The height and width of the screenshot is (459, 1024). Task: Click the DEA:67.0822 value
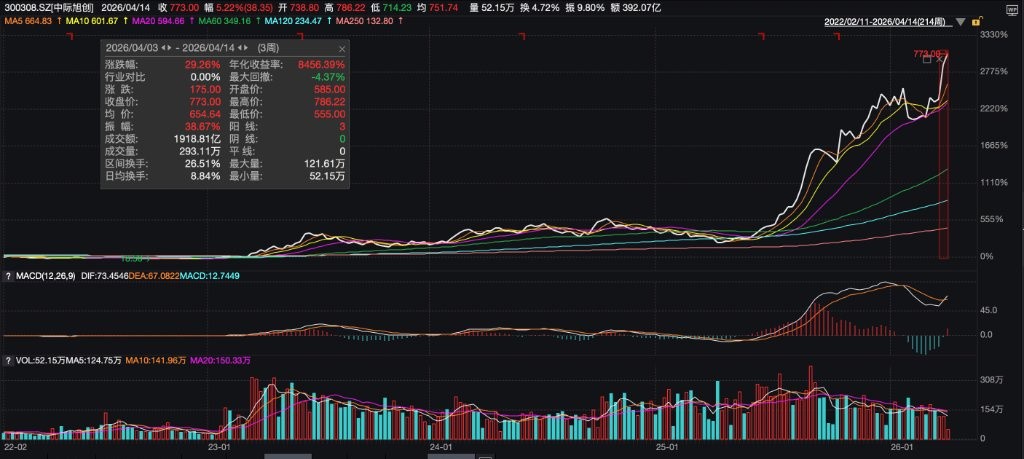click(153, 277)
